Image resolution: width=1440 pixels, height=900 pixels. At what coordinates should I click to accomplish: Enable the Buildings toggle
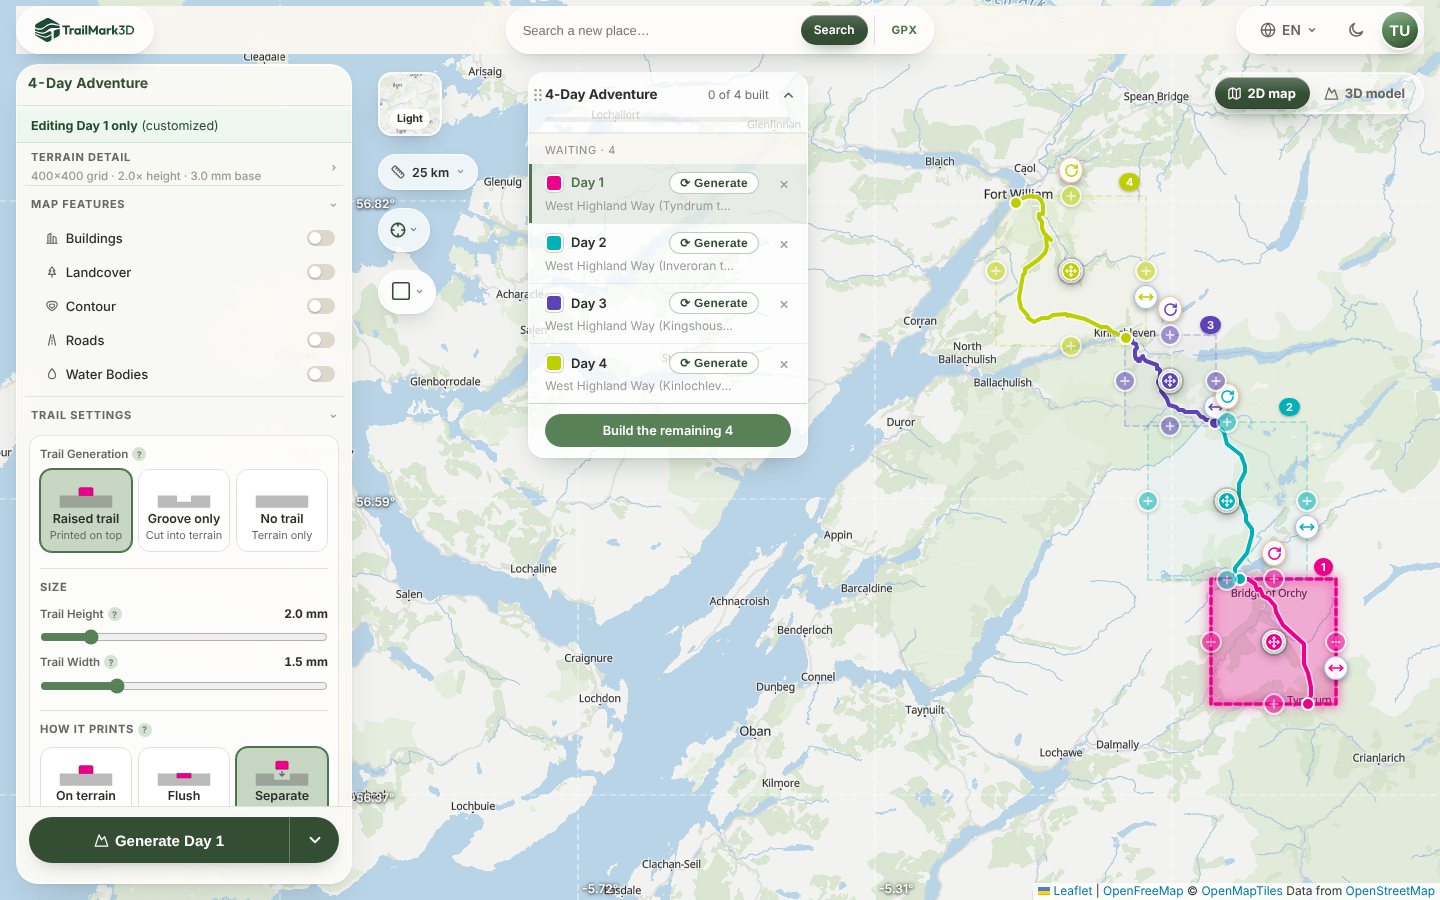tap(321, 238)
